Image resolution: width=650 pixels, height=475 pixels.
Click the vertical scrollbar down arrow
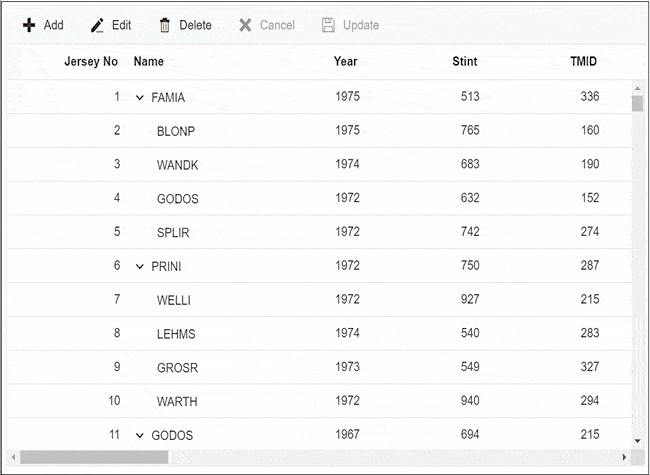(638, 440)
